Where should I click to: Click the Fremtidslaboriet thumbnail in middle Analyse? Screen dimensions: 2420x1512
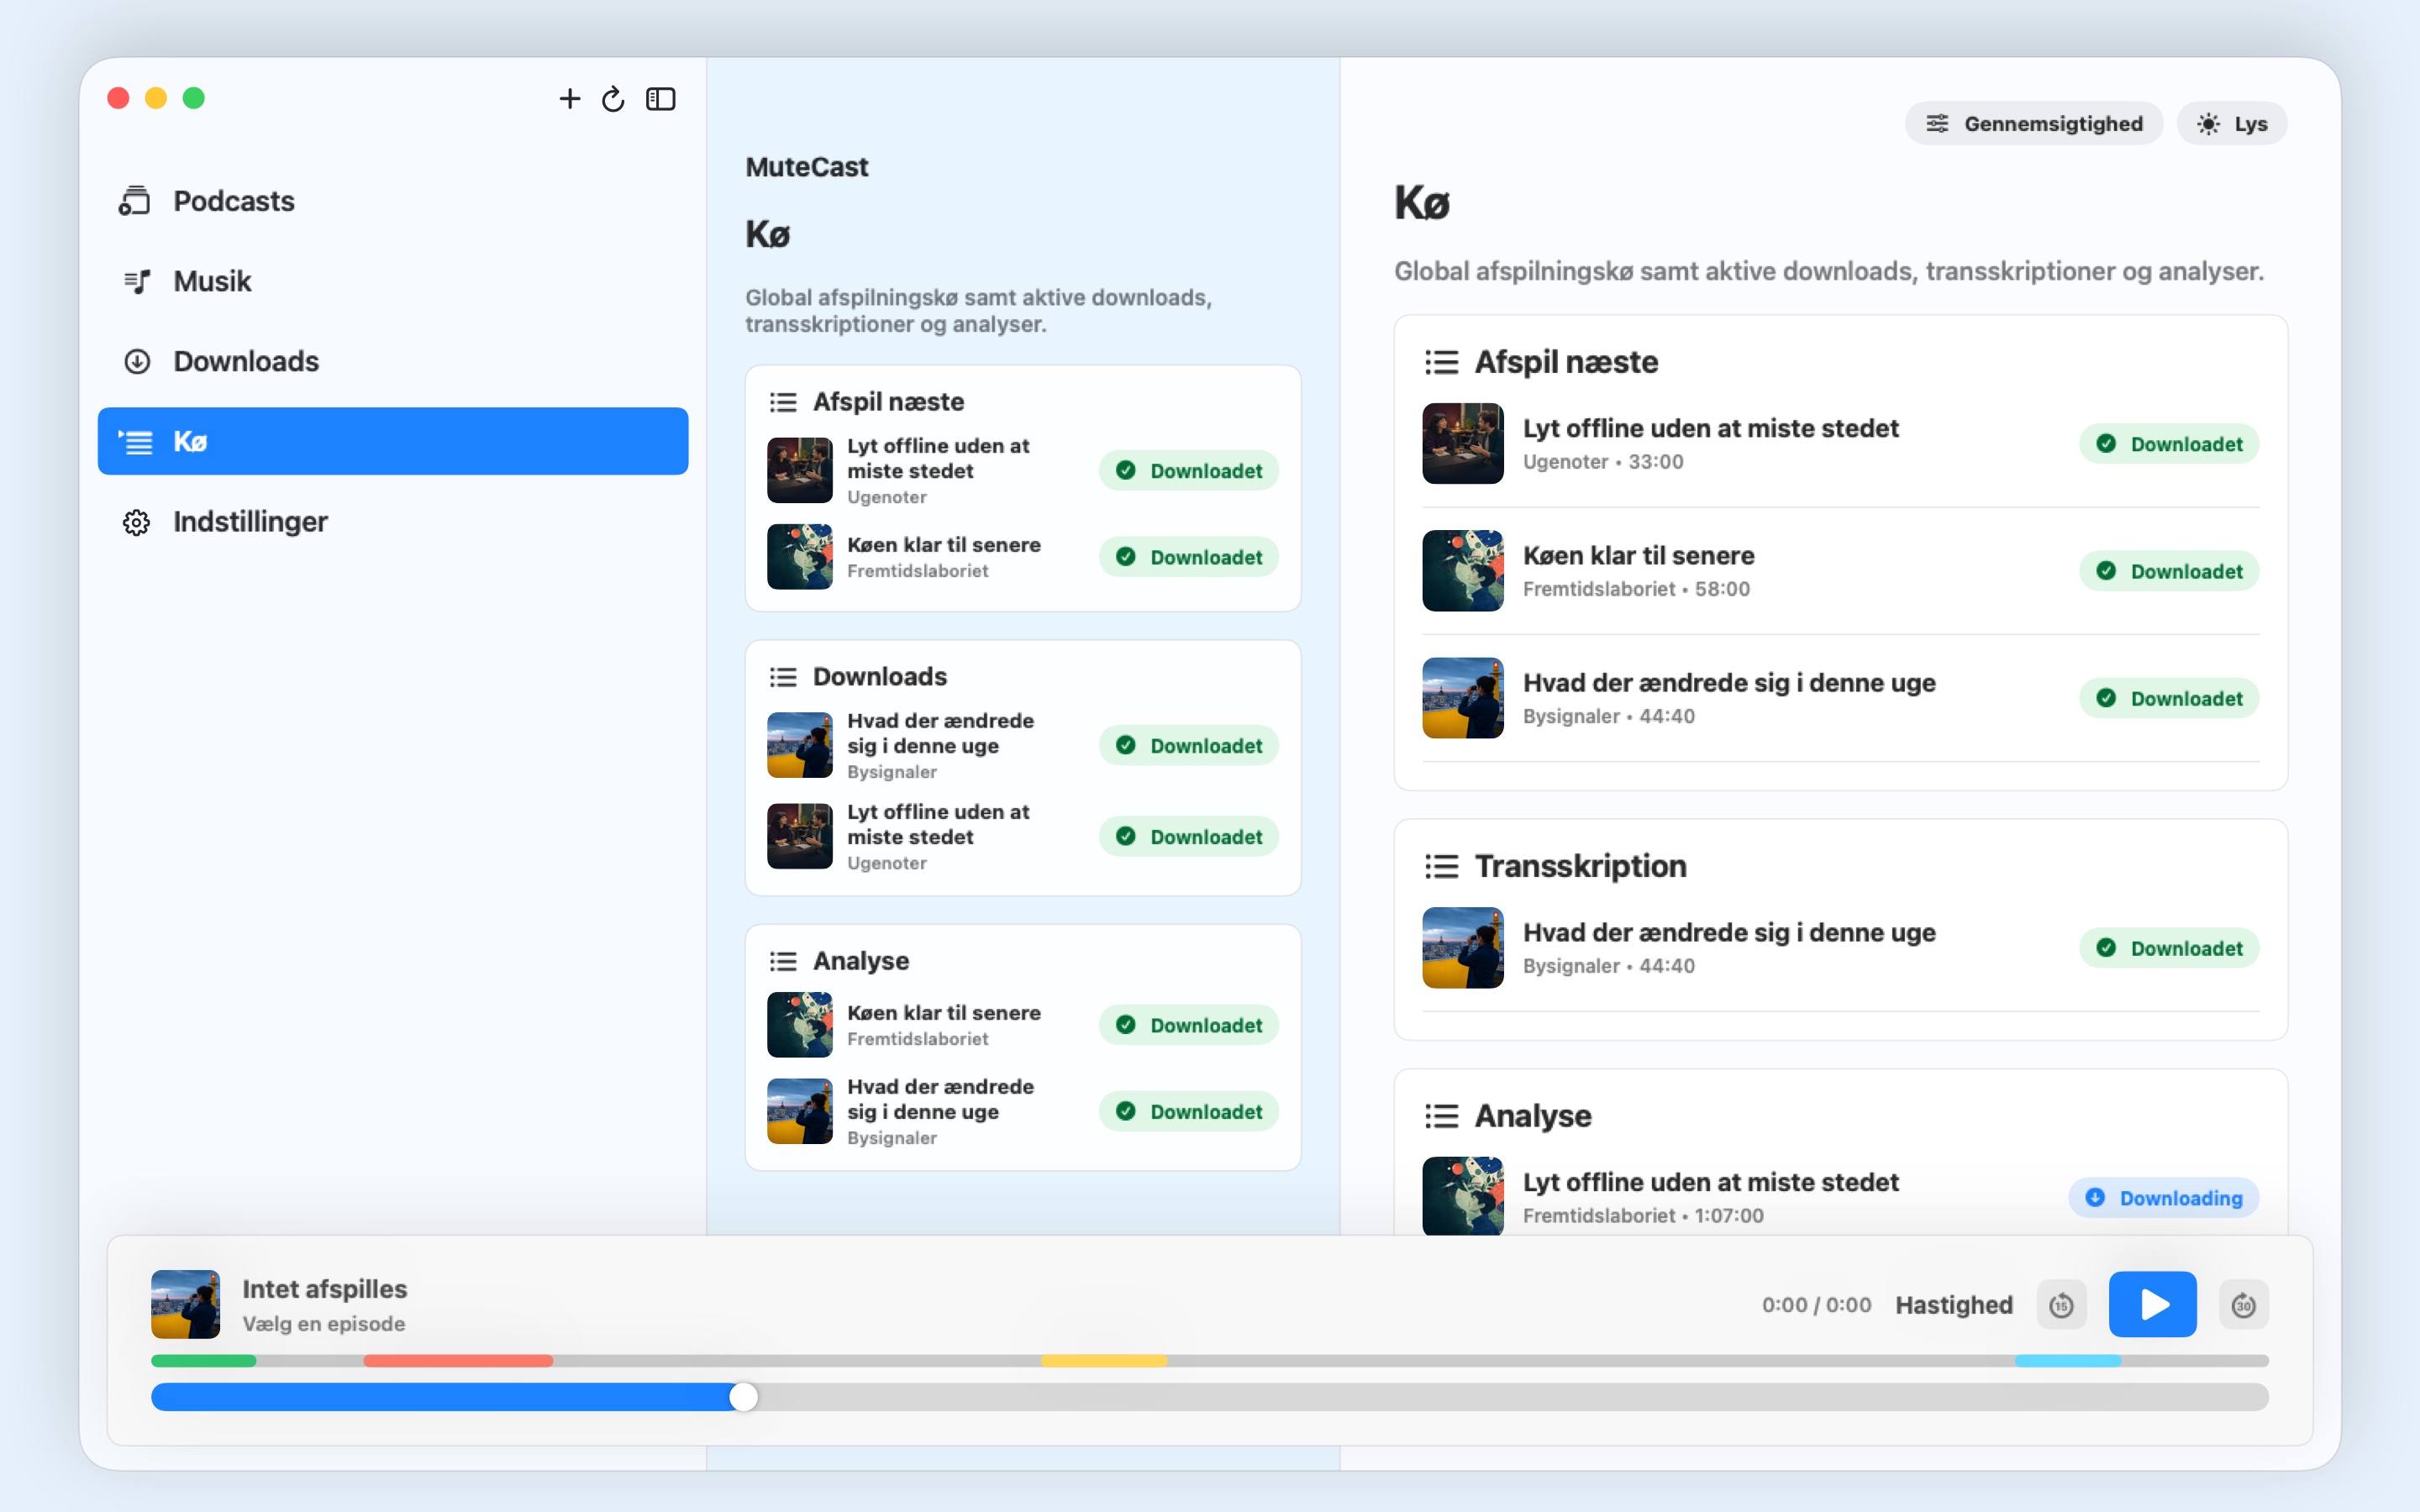[x=799, y=1025]
